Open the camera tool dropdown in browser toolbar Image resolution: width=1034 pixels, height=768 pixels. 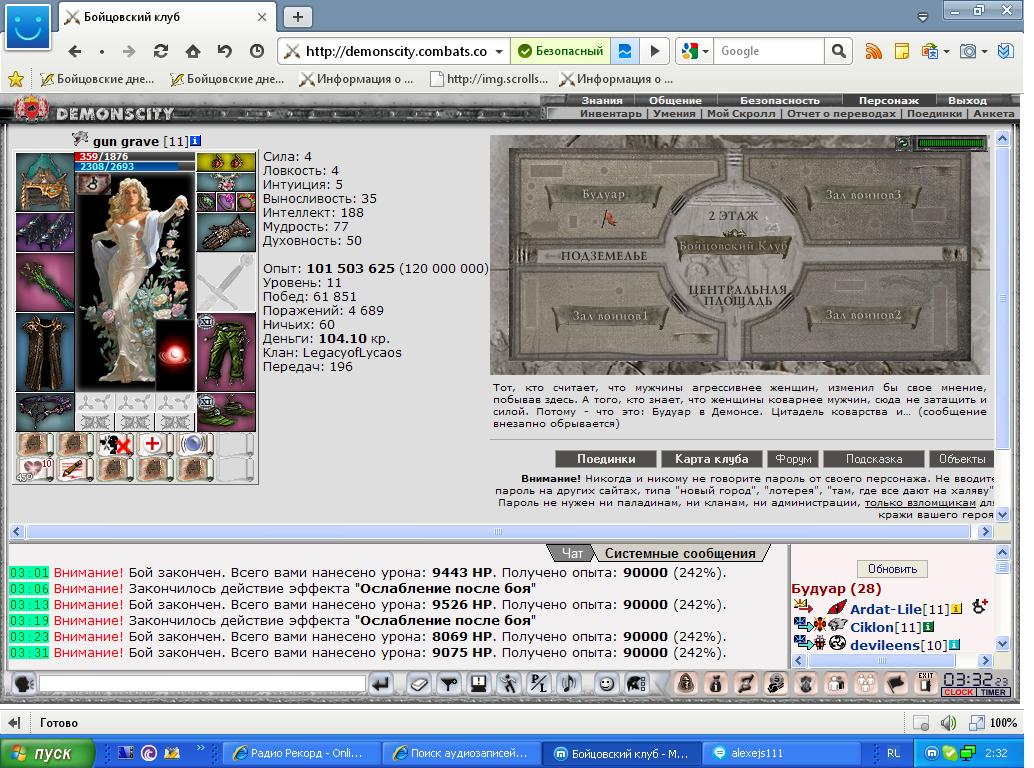click(985, 51)
